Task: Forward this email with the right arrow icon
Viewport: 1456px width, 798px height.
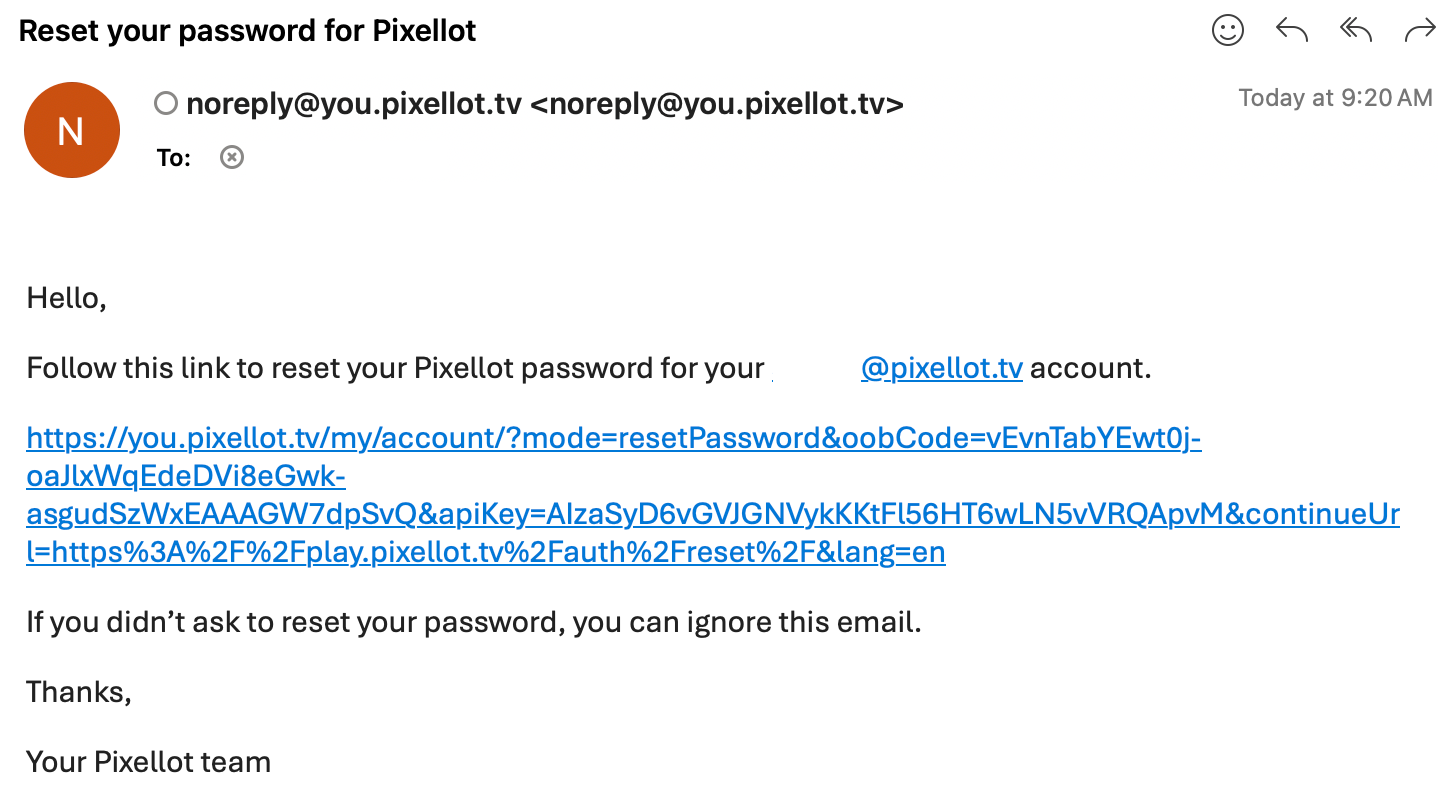Action: point(1420,31)
